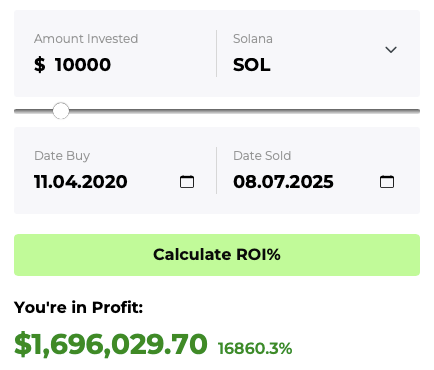Click the Calculate ROI% button

[217, 255]
